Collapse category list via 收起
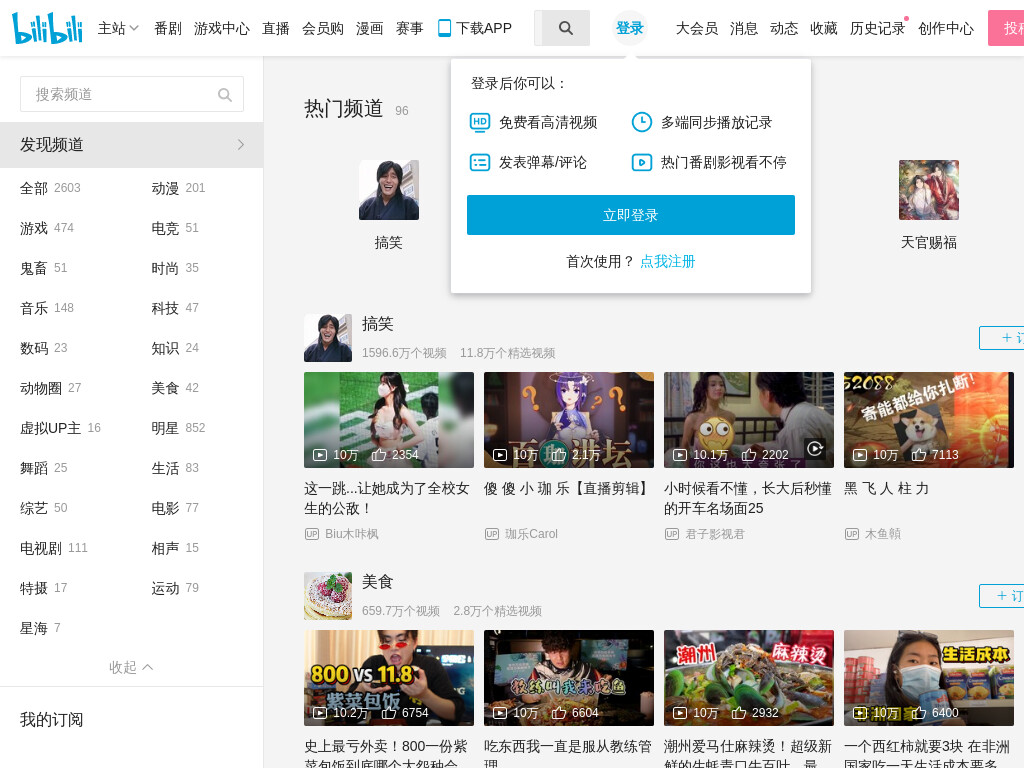The image size is (1024, 768). pos(131,667)
